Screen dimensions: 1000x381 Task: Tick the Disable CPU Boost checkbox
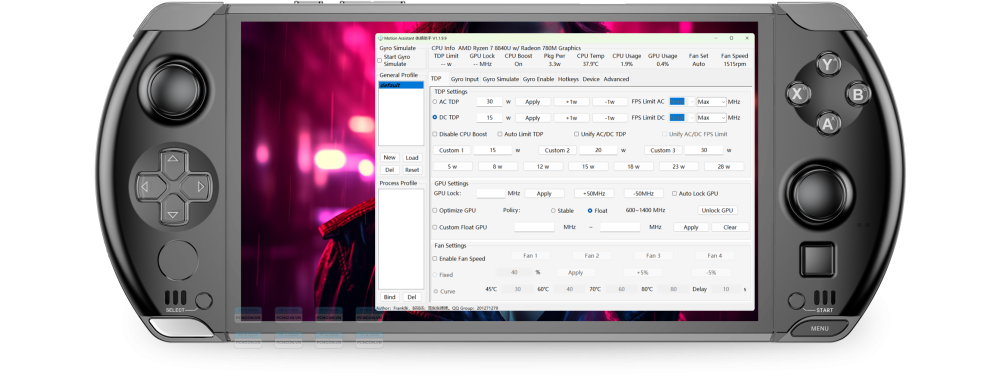pos(435,134)
